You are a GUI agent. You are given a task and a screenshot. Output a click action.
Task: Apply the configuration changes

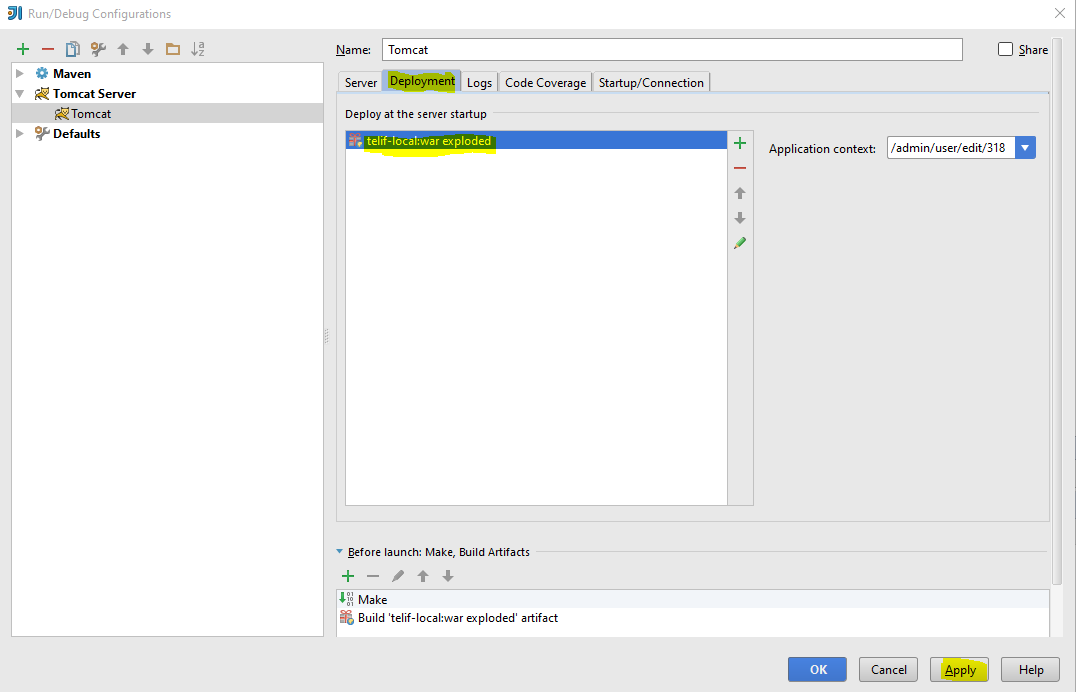959,669
